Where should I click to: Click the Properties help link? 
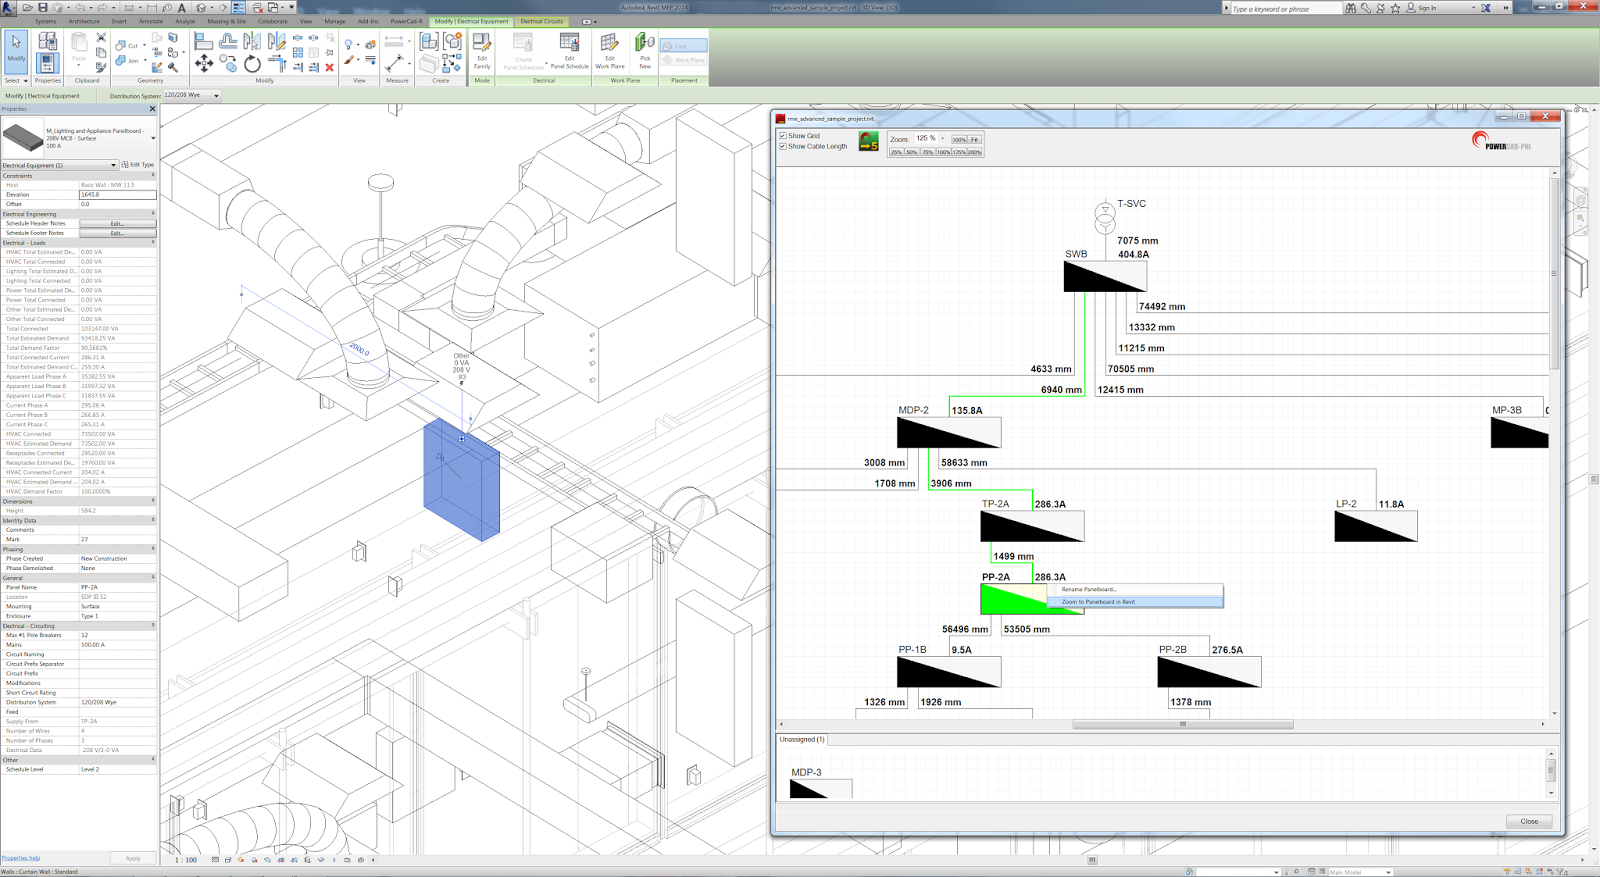pyautogui.click(x=21, y=858)
